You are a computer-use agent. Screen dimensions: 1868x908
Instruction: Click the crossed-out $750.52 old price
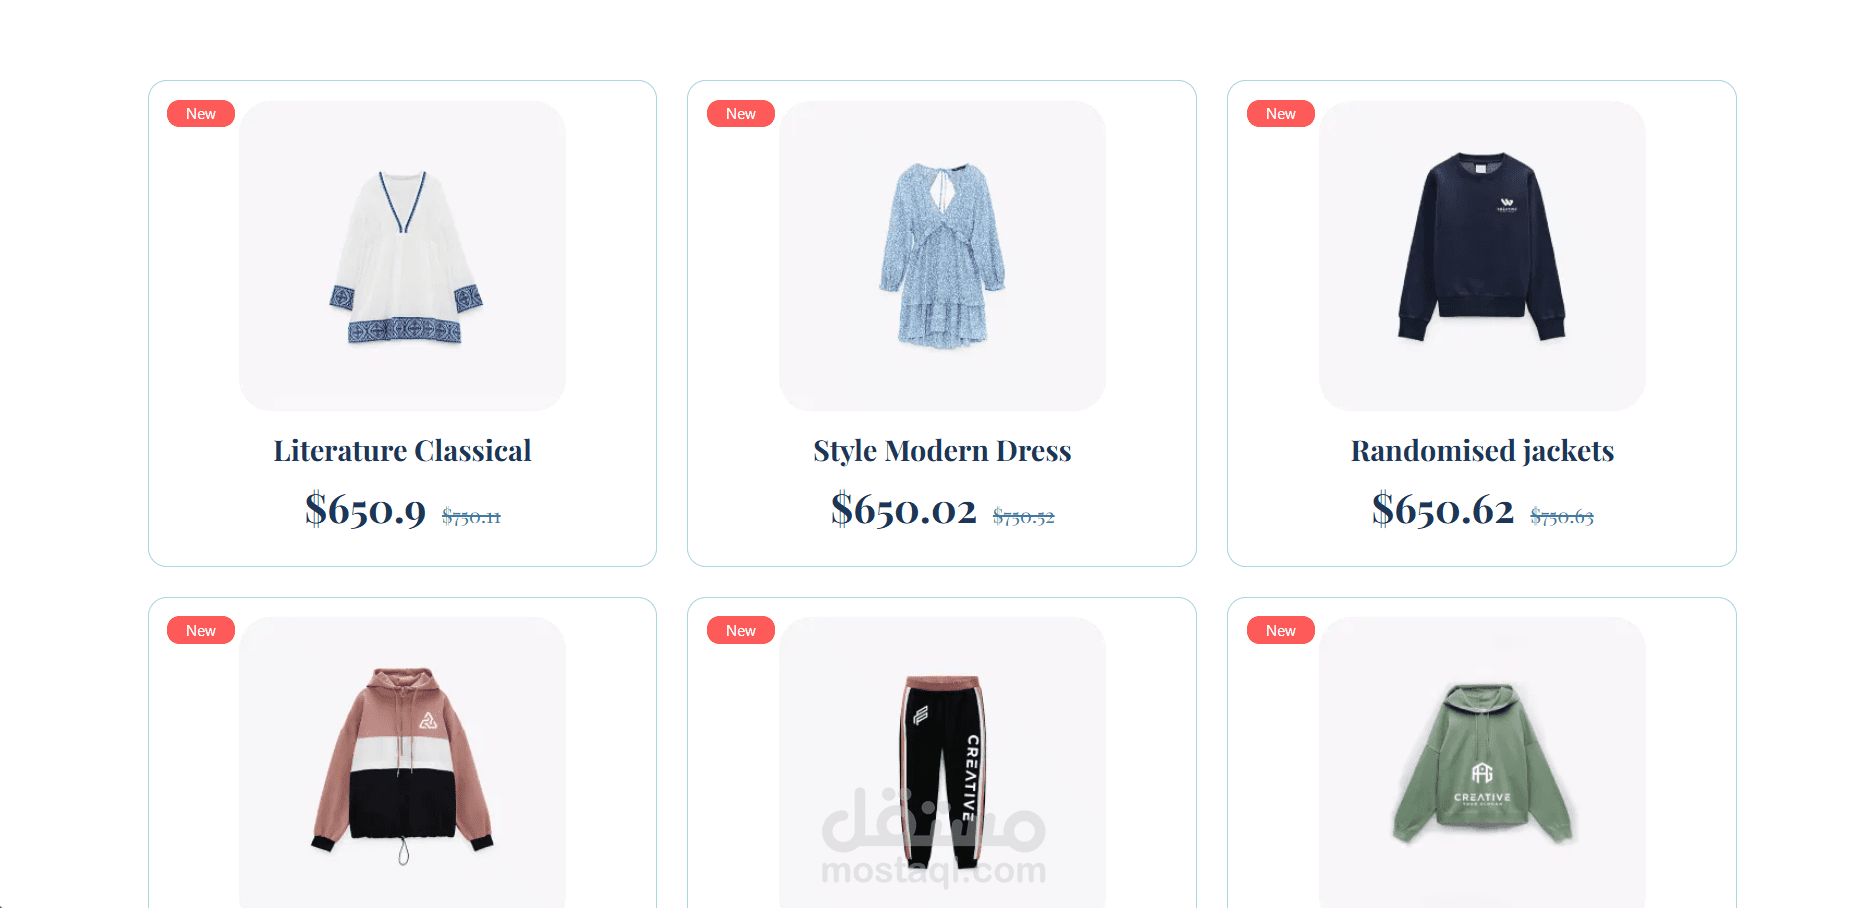(x=1023, y=517)
